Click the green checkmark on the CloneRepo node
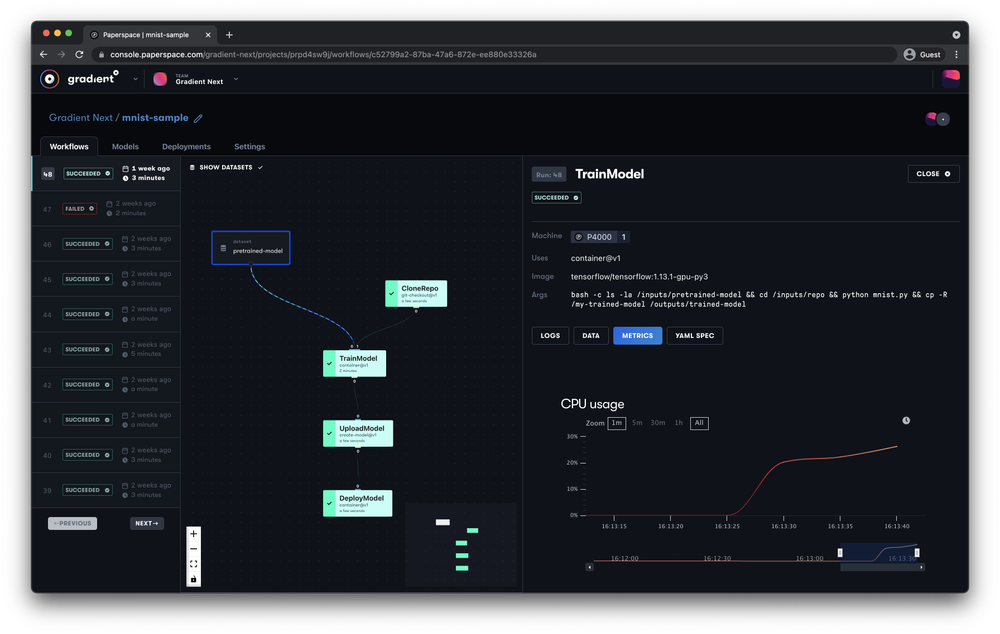Viewport: 1000px width, 634px height. point(392,293)
